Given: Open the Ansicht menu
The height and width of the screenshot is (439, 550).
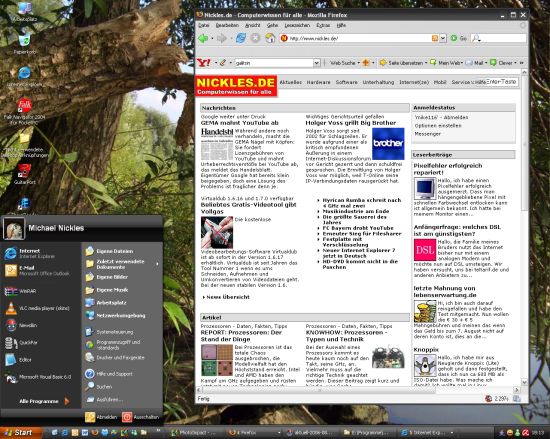Looking at the screenshot, I should pyautogui.click(x=253, y=25).
